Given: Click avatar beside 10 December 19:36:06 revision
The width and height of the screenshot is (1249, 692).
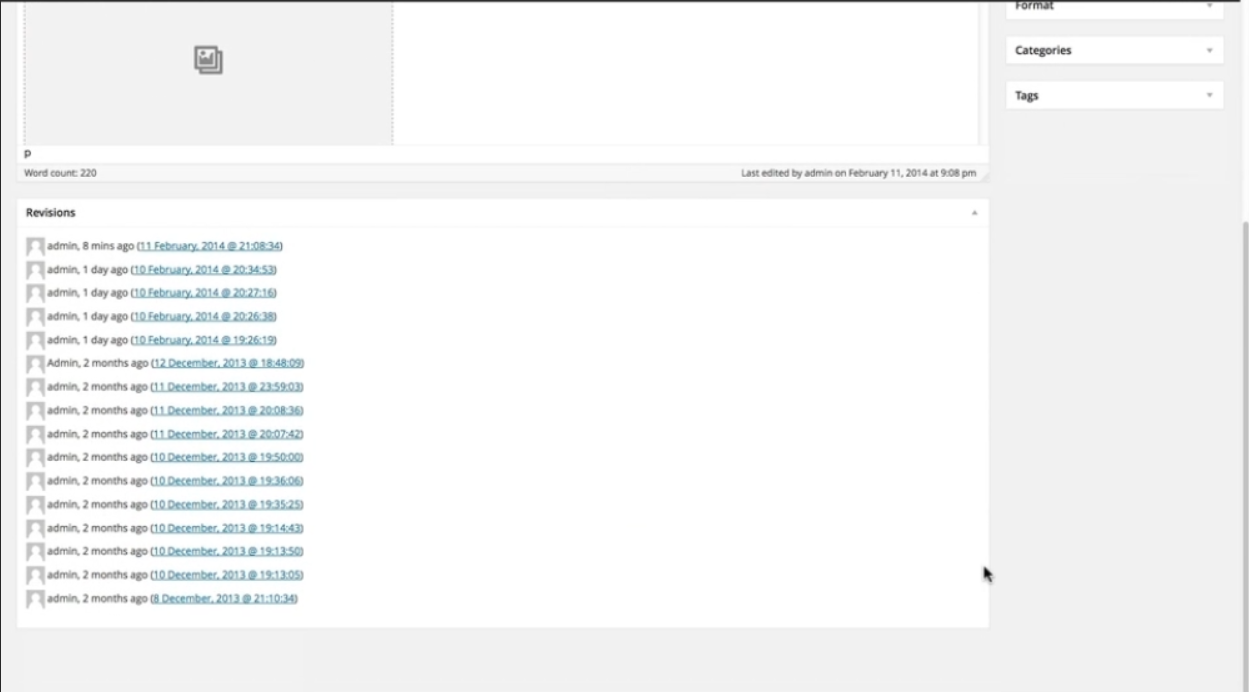Looking at the screenshot, I should click(x=36, y=481).
